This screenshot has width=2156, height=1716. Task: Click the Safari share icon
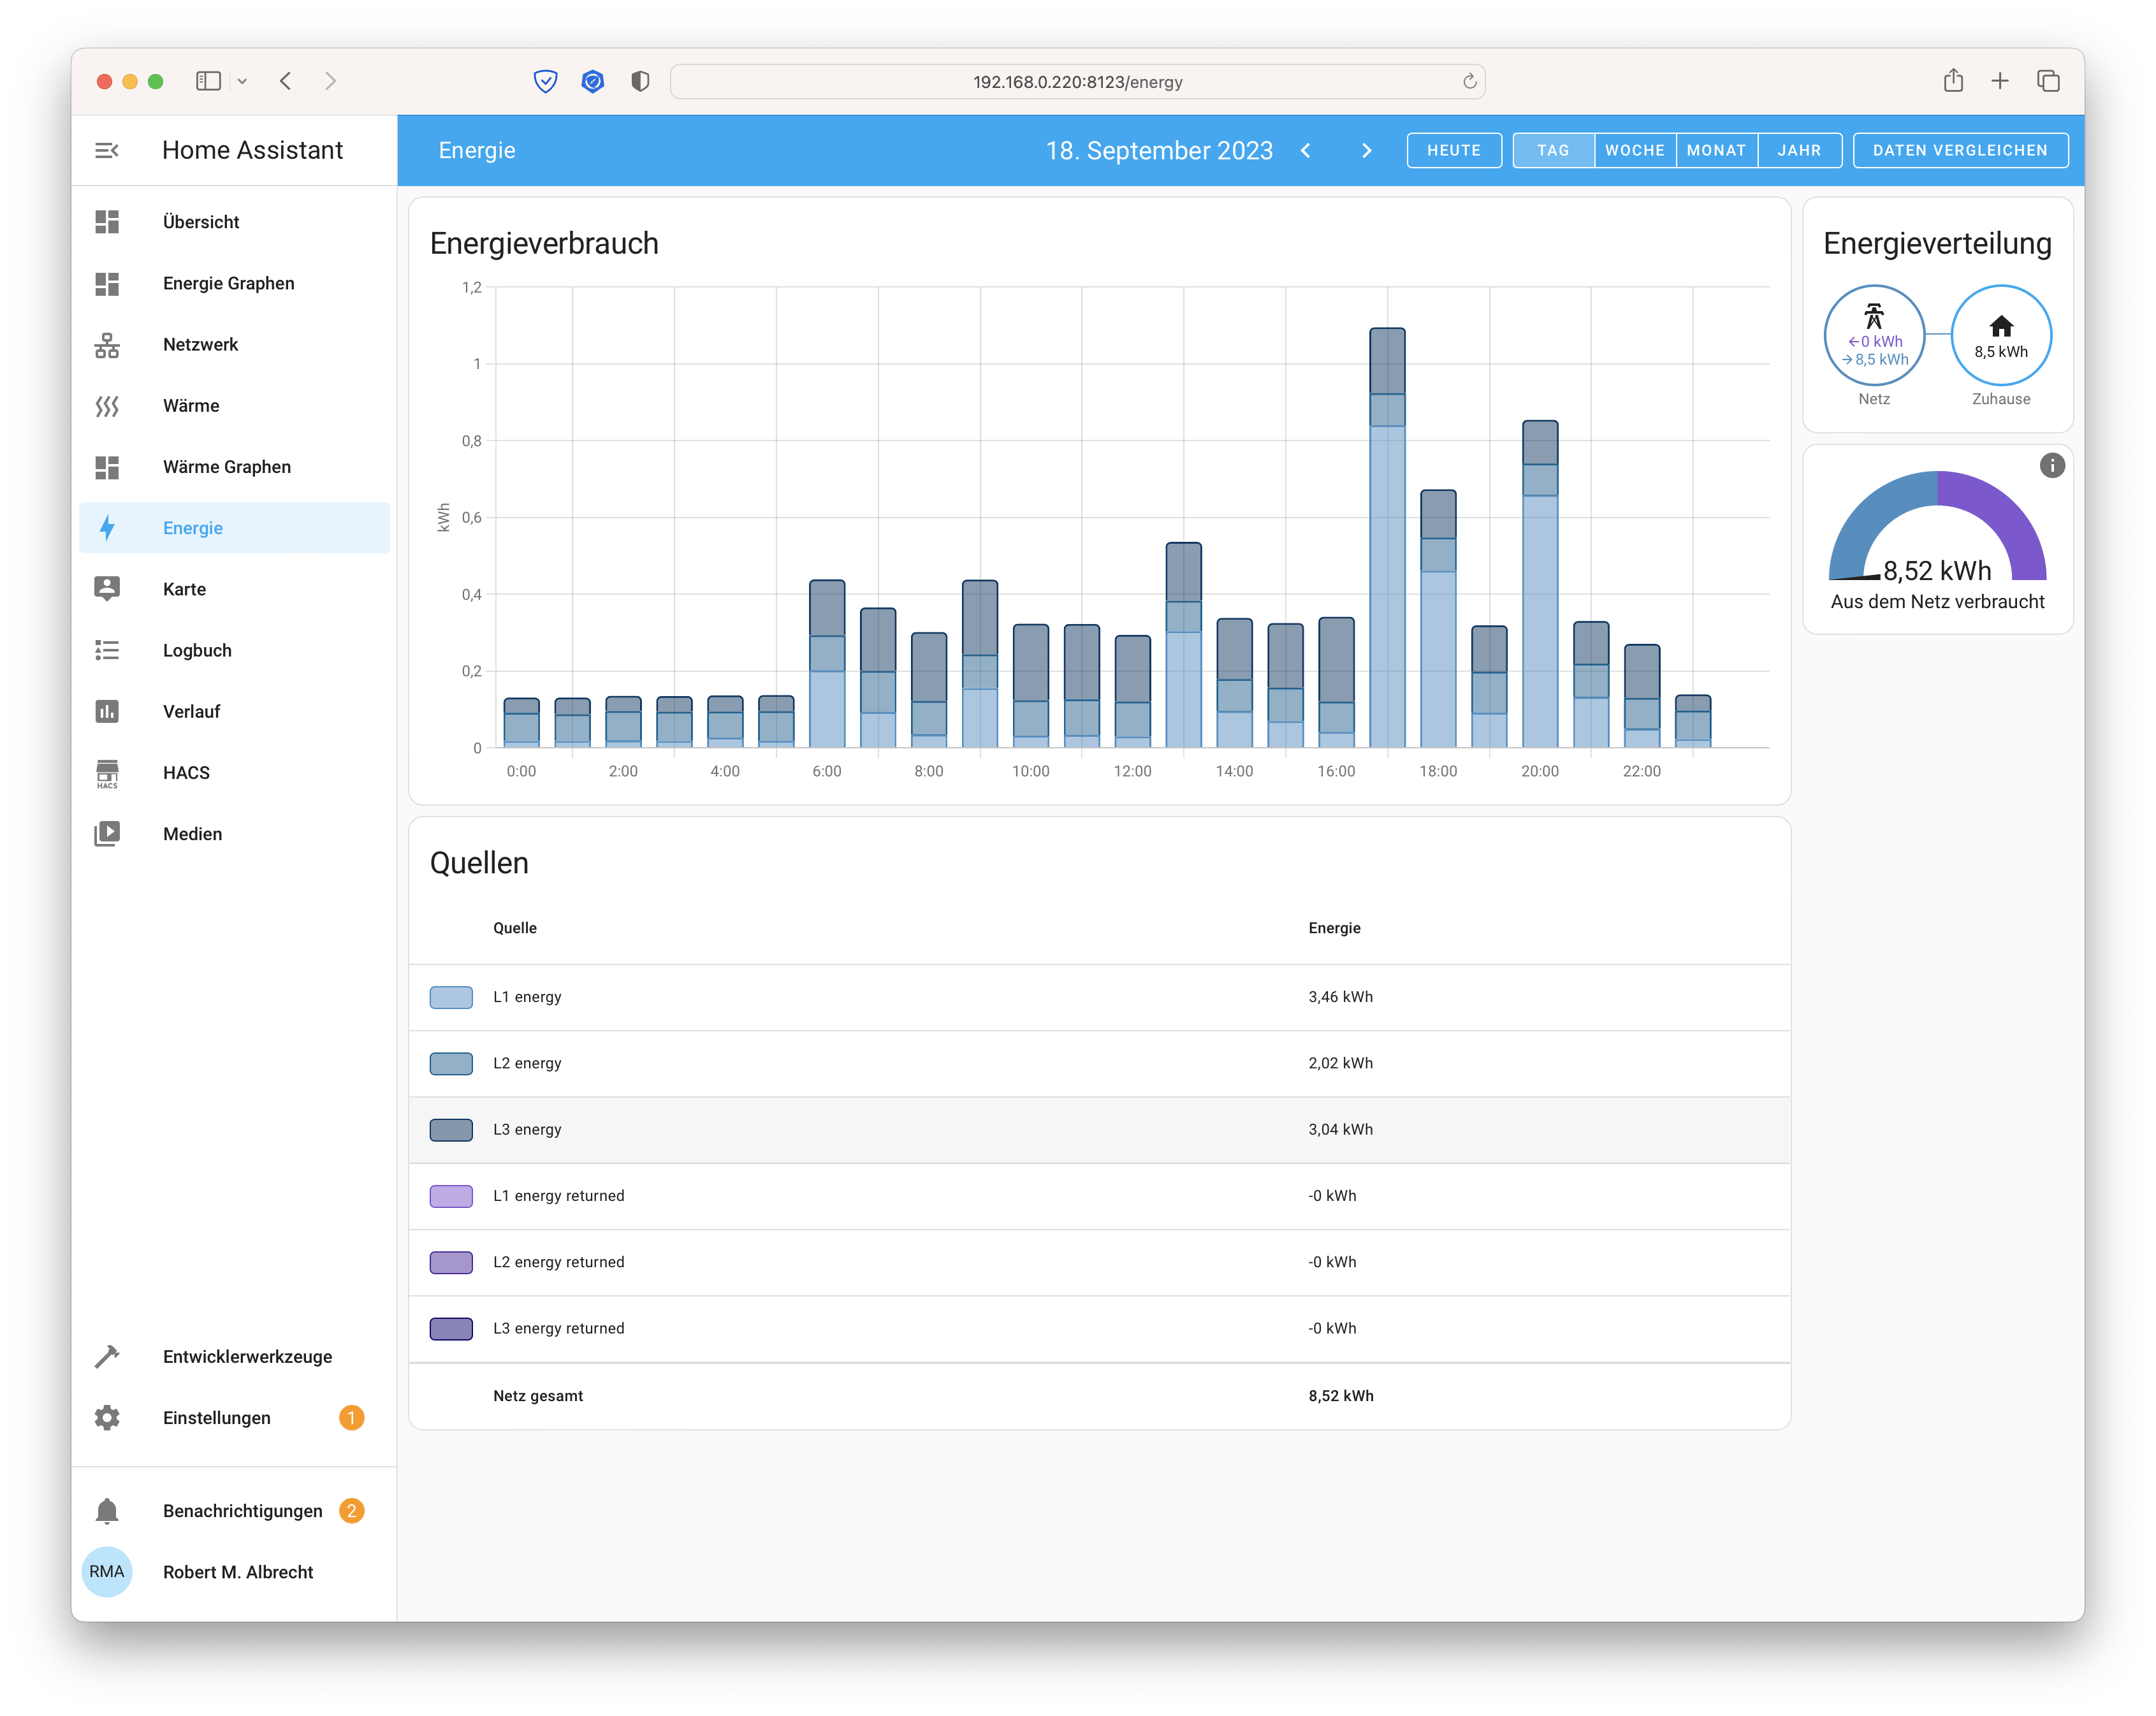coord(1952,81)
